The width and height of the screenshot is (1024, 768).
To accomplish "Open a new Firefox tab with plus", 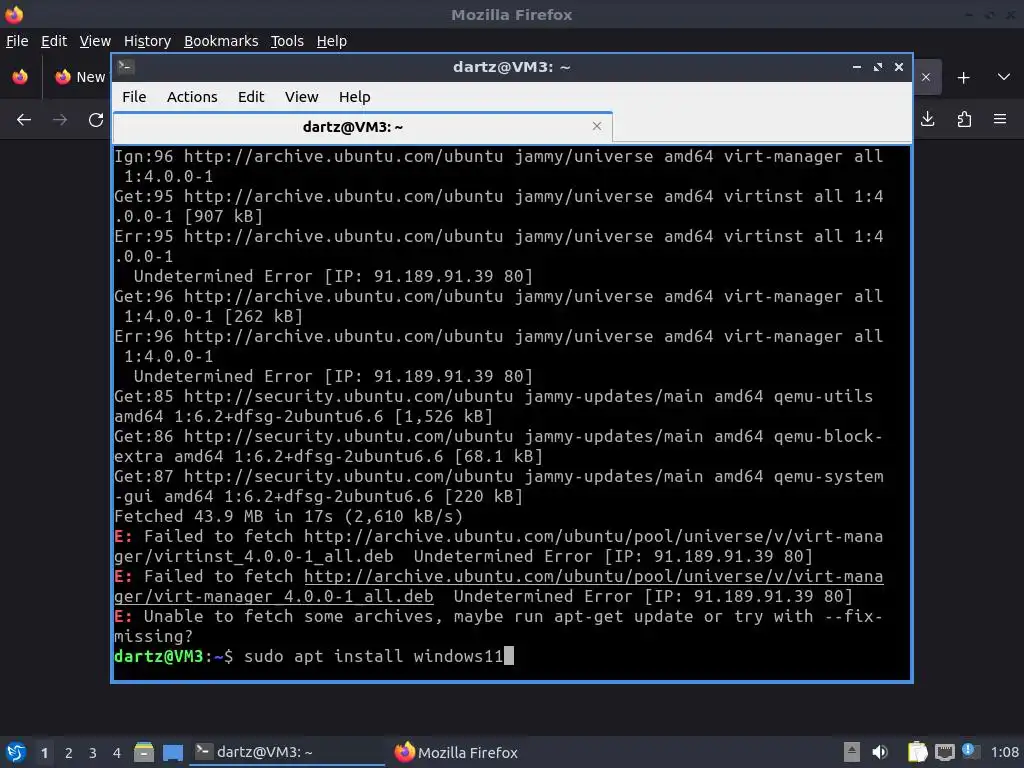I will pos(963,78).
